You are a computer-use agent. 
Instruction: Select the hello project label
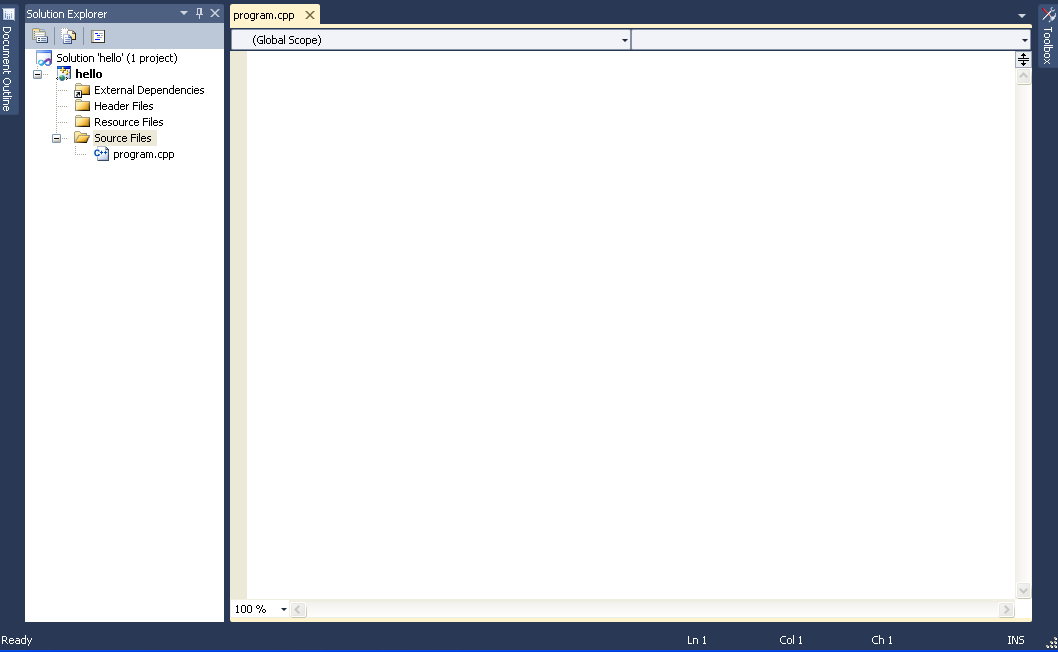88,74
